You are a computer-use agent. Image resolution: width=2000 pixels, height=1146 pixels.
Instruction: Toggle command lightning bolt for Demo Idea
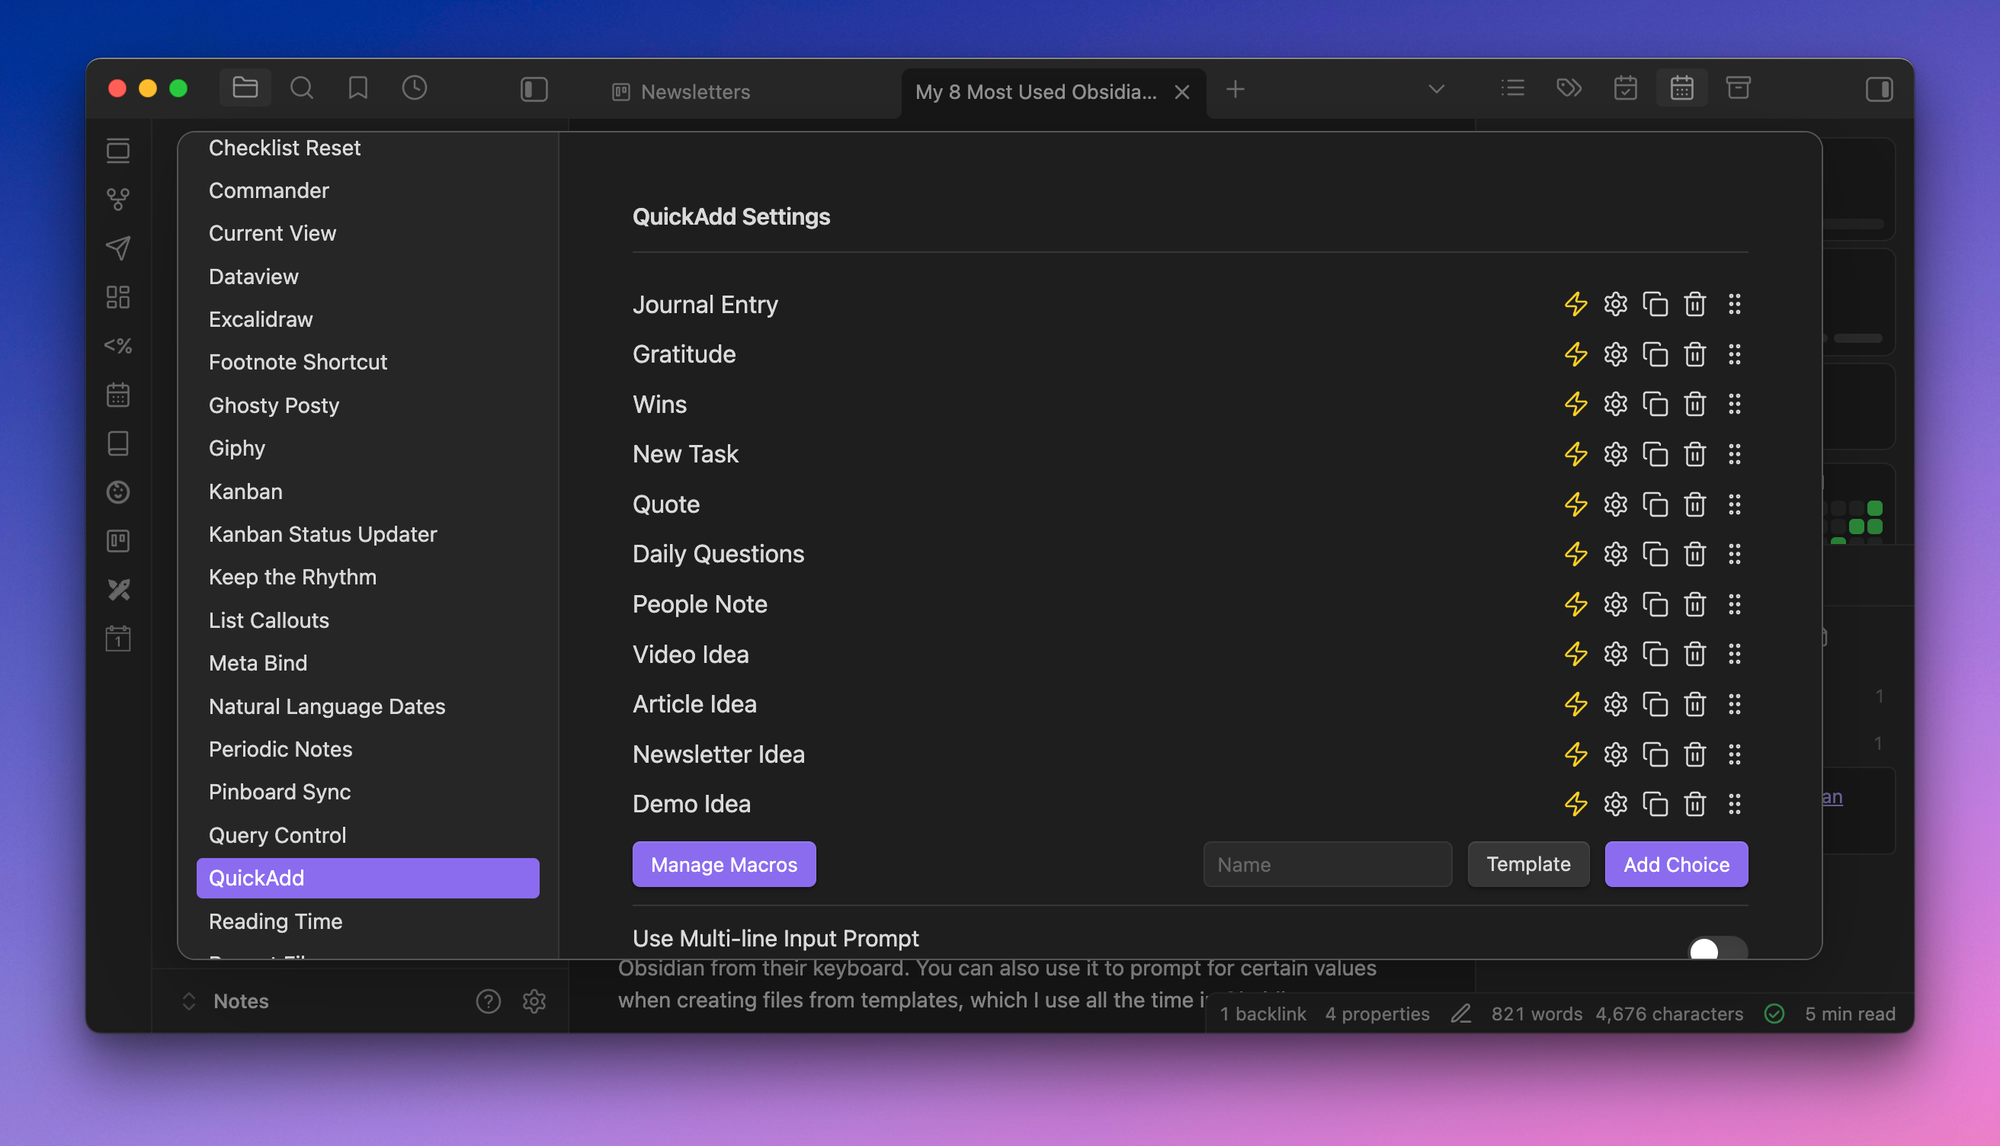click(x=1575, y=804)
